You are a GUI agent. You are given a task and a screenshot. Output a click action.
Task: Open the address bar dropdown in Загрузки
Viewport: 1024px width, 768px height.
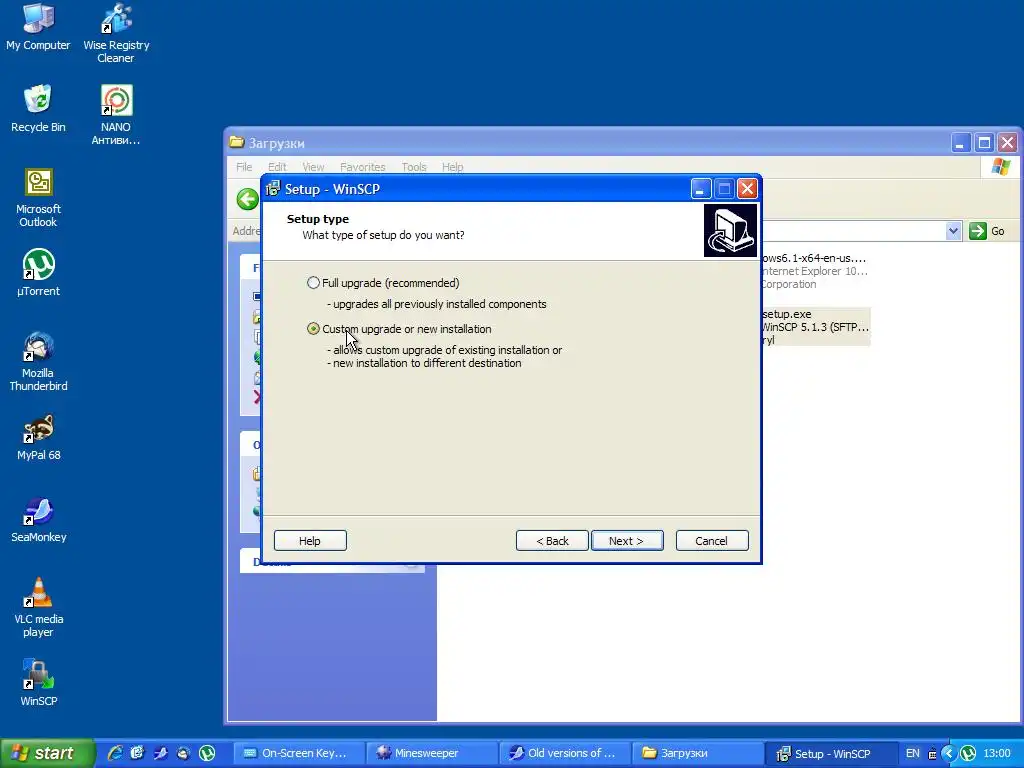coord(953,231)
